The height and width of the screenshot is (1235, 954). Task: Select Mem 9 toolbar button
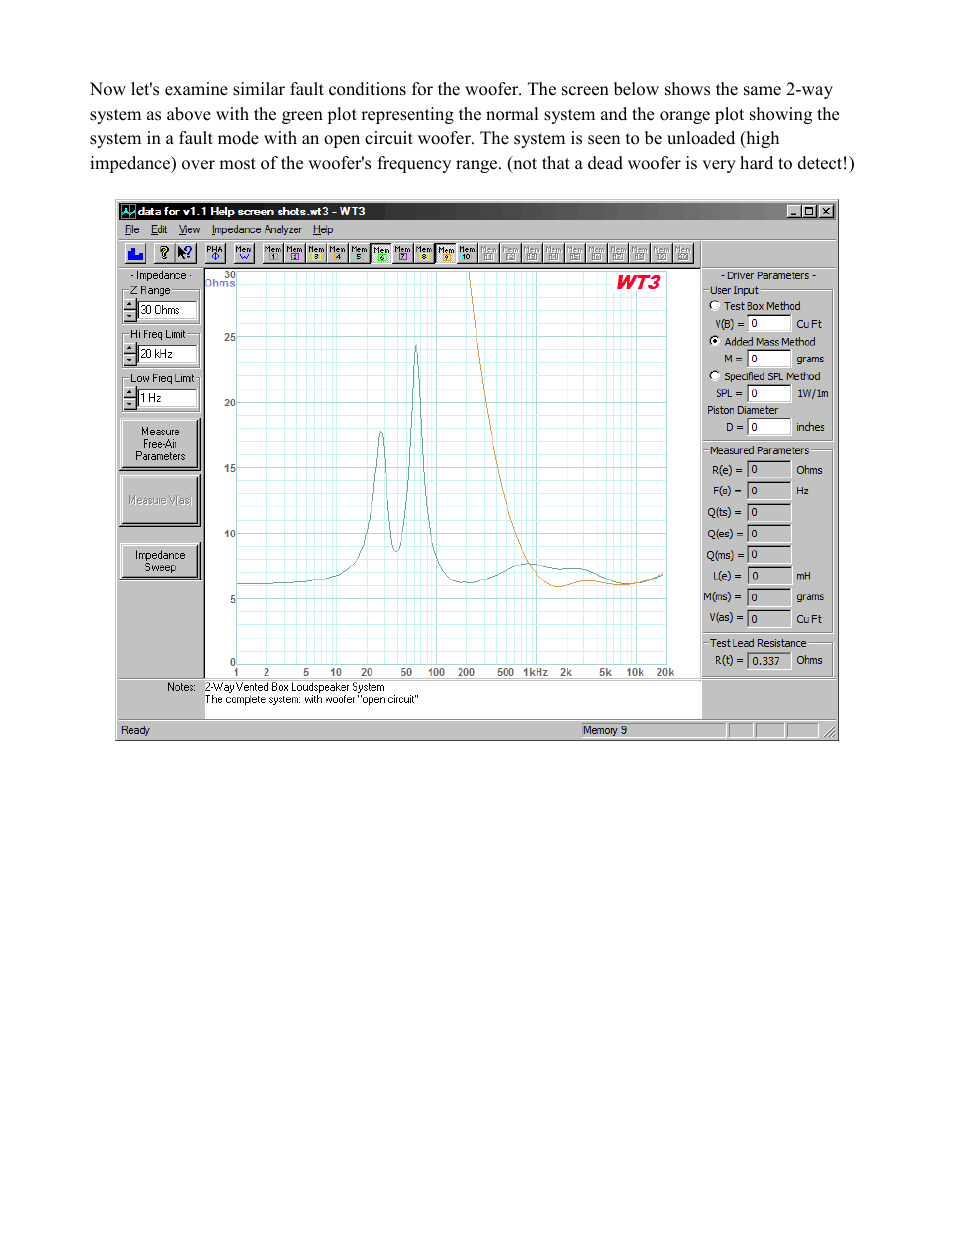(446, 253)
